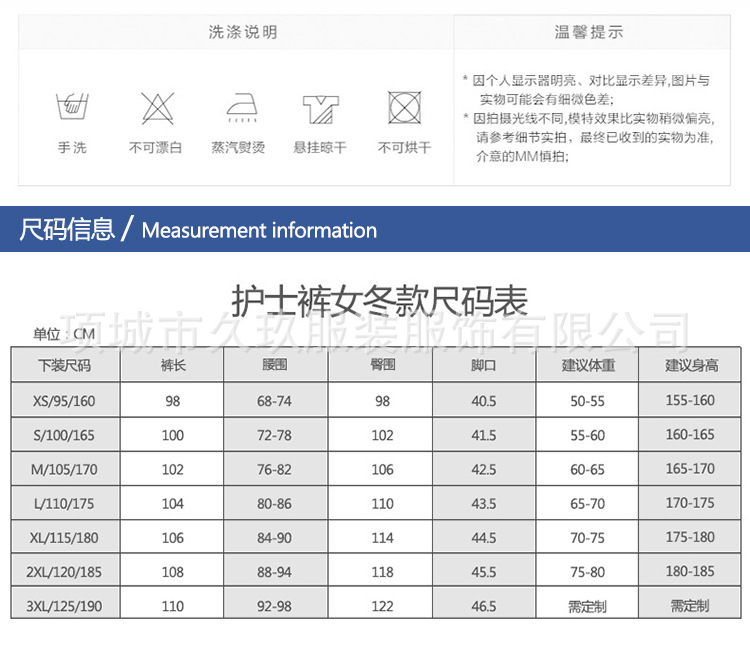Click the 下装尺码 column header
Image resolution: width=750 pixels, height=648 pixels.
coord(65,366)
